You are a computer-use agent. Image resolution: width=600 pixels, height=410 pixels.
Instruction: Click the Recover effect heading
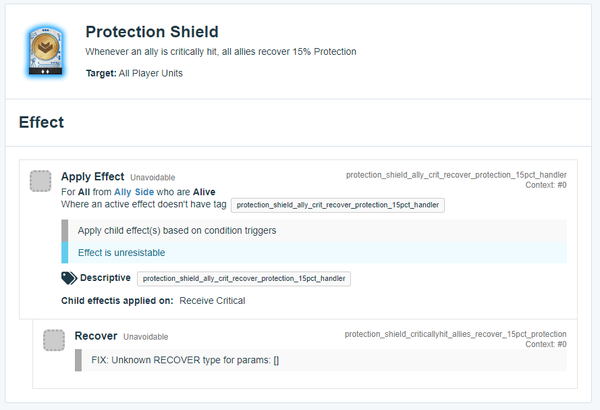pos(96,336)
